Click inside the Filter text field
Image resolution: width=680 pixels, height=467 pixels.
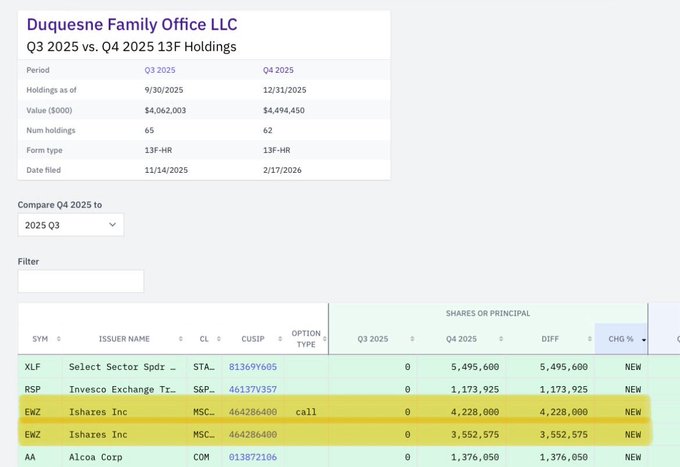coord(80,281)
